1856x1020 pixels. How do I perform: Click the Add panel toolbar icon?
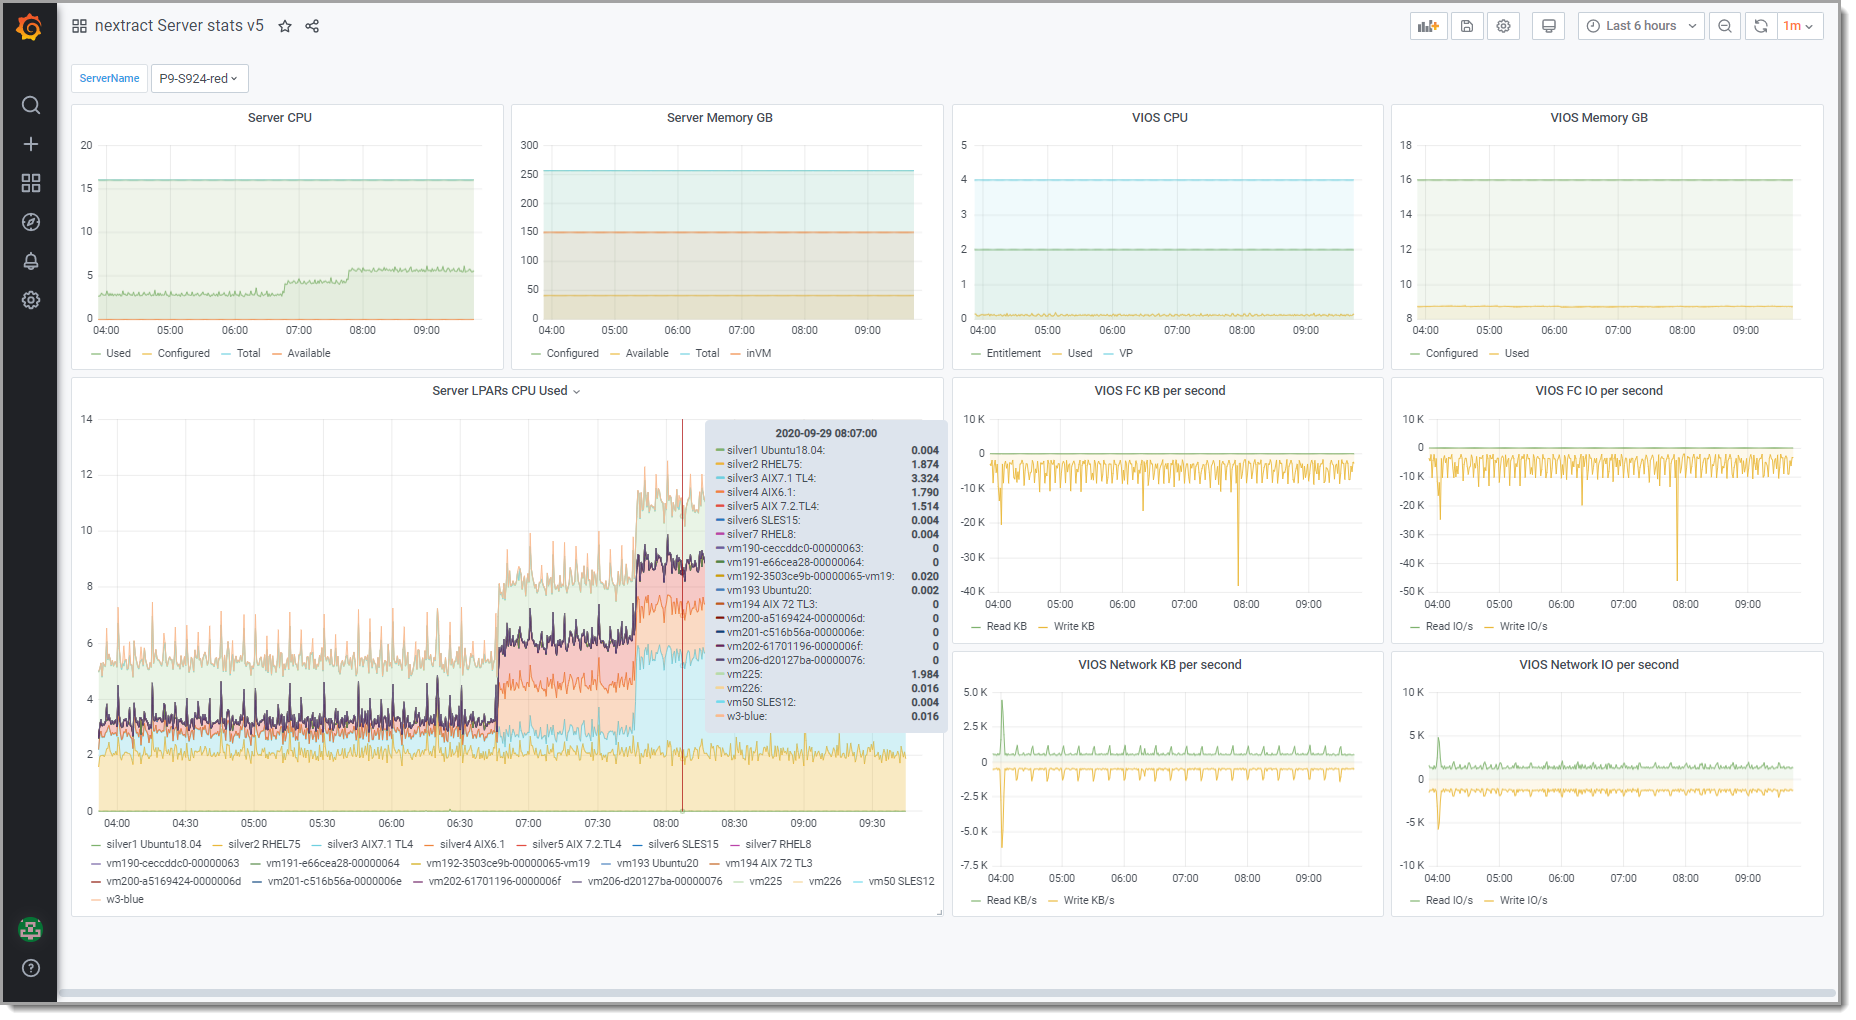tap(1428, 26)
